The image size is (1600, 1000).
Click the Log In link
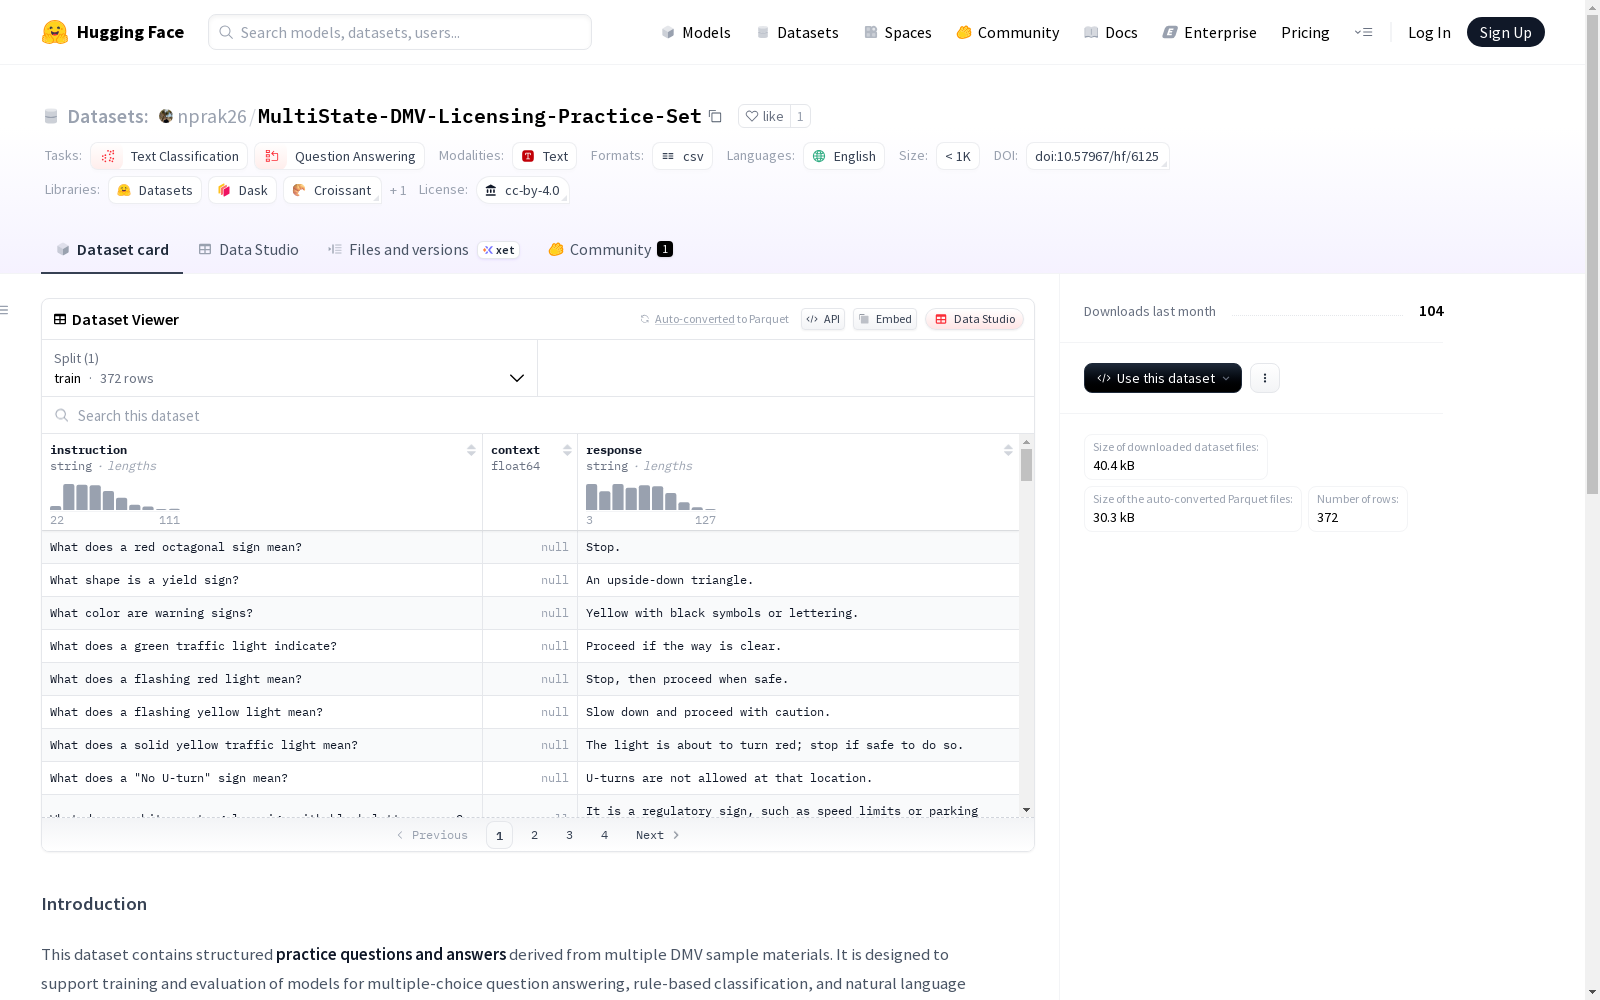coord(1429,32)
